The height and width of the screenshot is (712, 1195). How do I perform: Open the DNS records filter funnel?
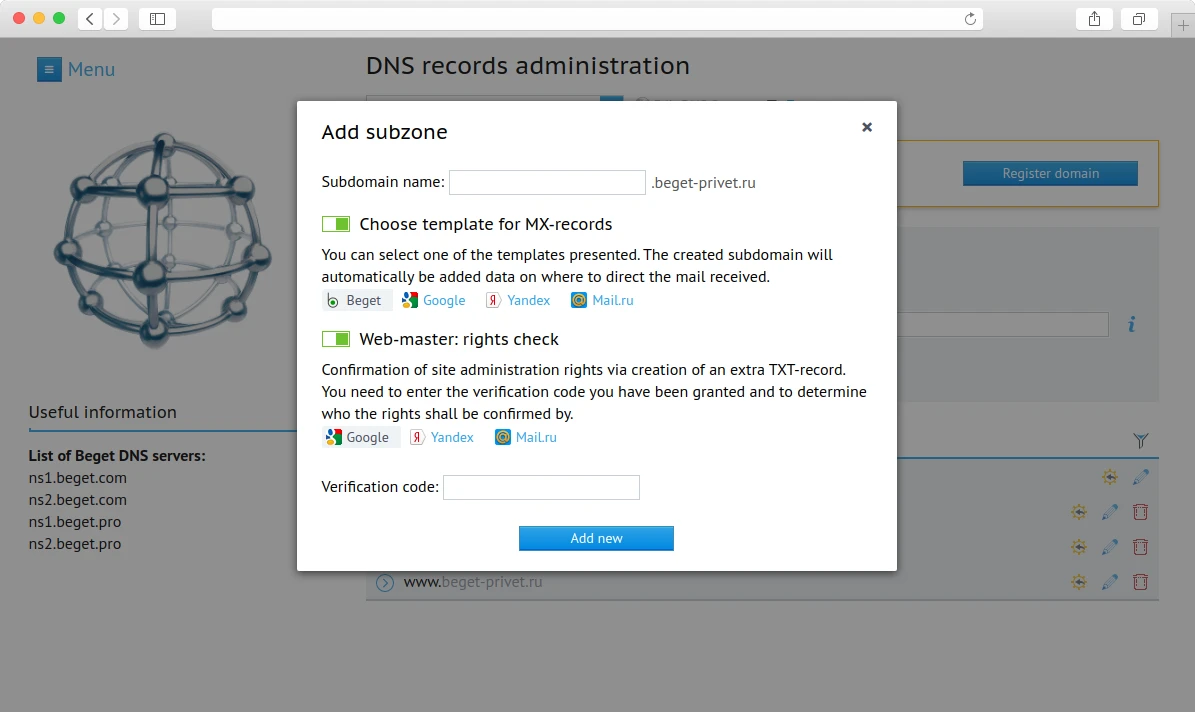tap(1141, 440)
